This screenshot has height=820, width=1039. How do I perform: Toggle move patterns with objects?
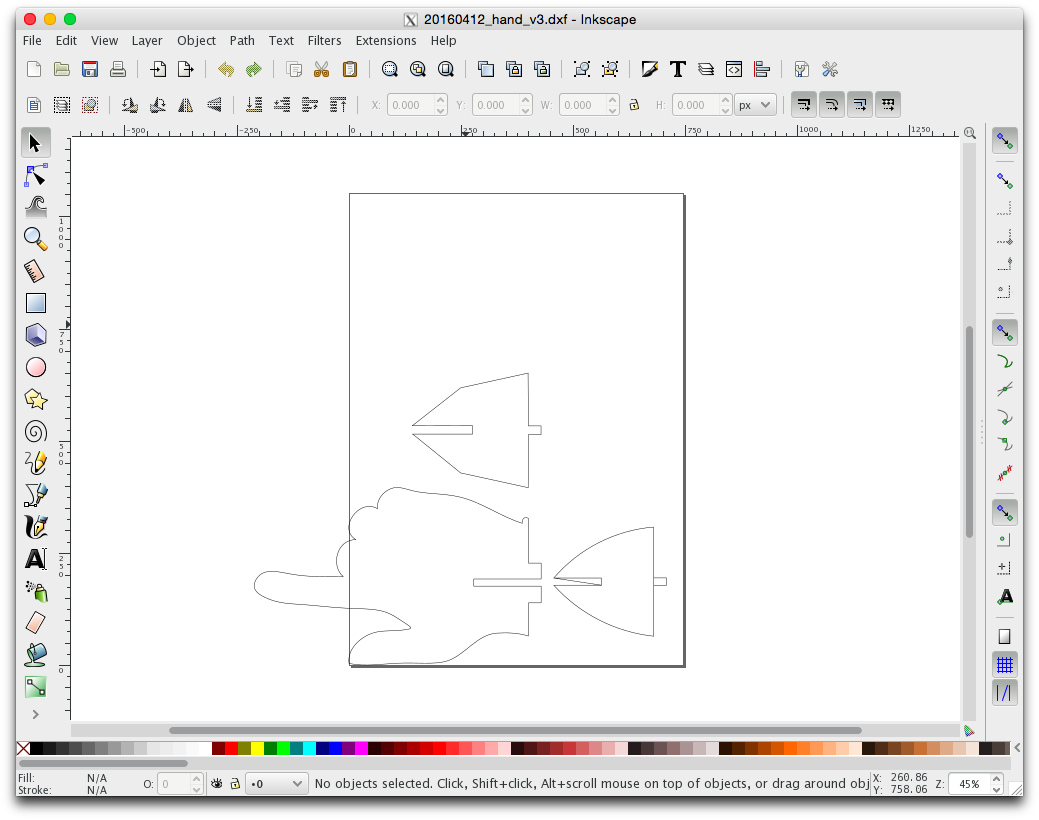coord(888,105)
